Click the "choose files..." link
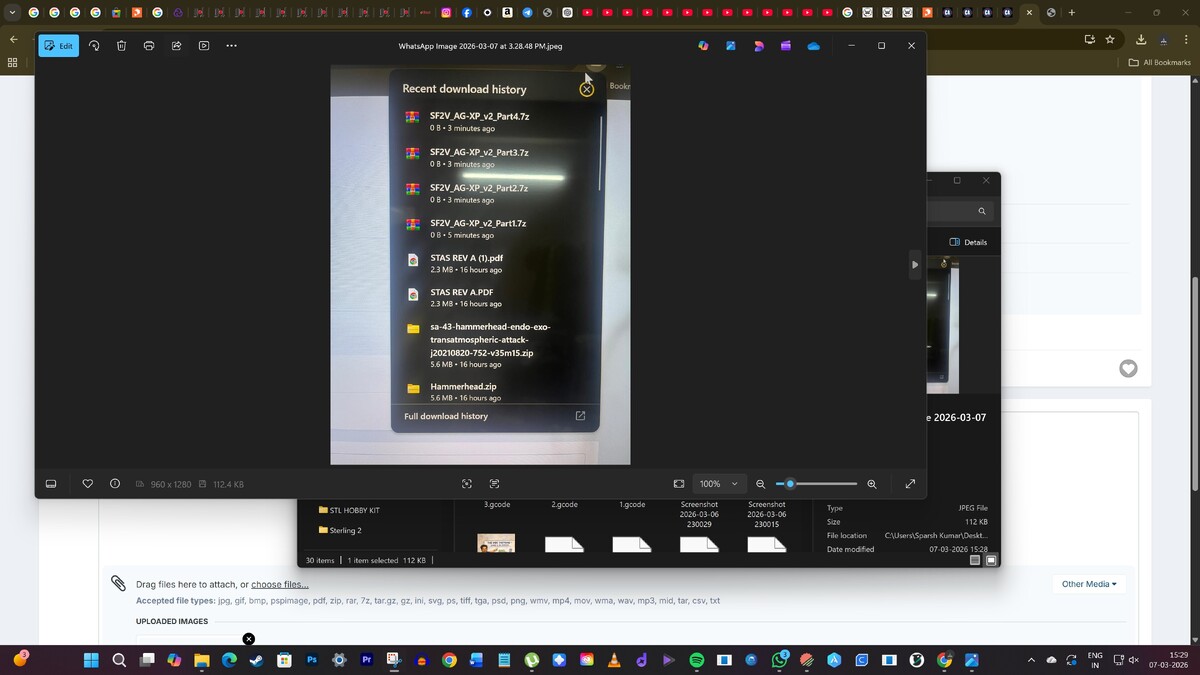The width and height of the screenshot is (1200, 675). pyautogui.click(x=279, y=584)
